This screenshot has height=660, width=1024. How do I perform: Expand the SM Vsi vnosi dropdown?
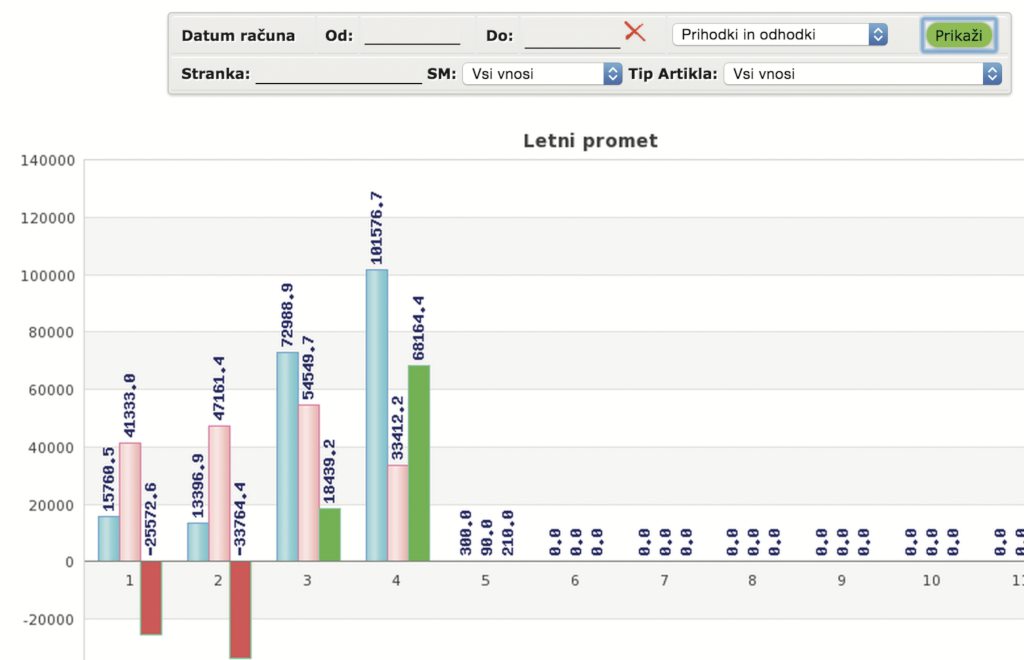coord(542,74)
